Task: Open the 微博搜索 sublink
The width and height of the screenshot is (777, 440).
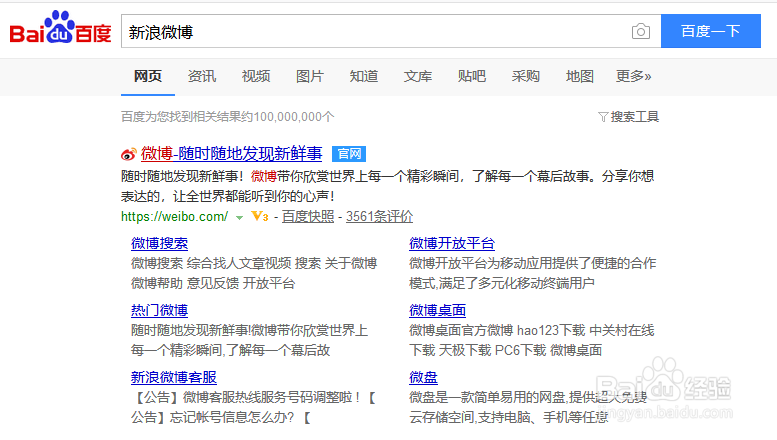Action: (160, 243)
